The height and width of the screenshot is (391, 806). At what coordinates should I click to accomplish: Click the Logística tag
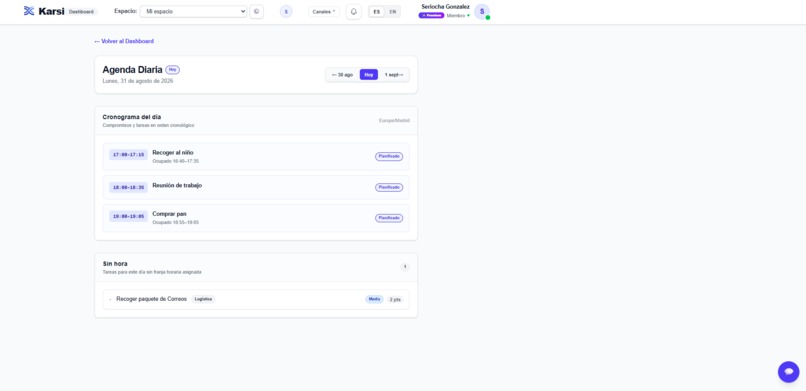(x=204, y=299)
